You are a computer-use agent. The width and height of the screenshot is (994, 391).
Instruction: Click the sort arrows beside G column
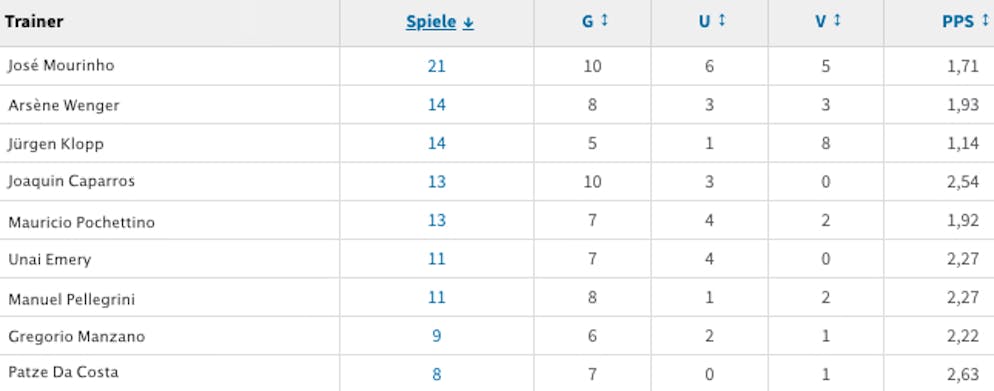coord(604,21)
